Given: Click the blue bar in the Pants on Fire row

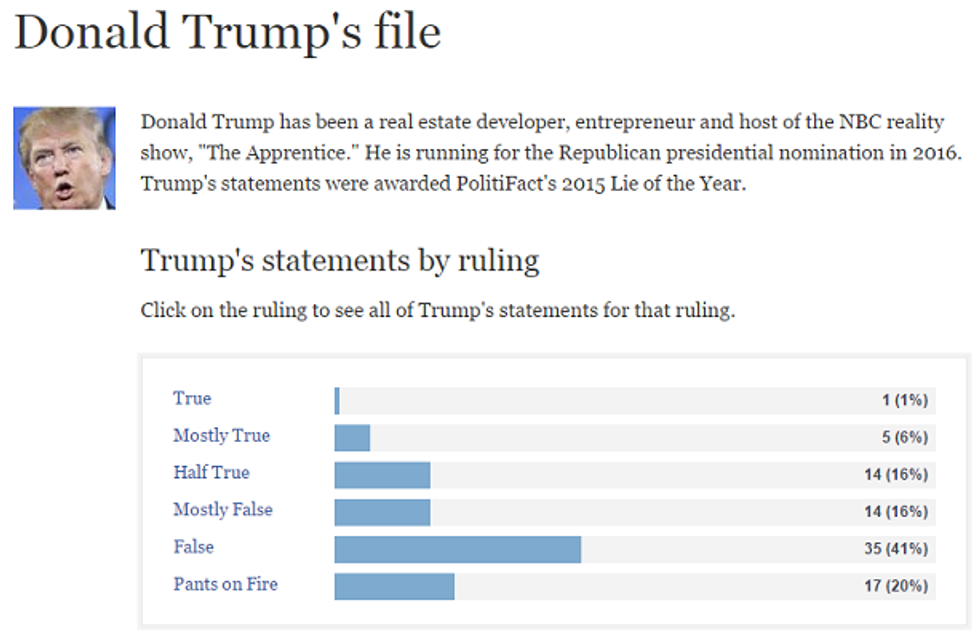Looking at the screenshot, I should [394, 586].
